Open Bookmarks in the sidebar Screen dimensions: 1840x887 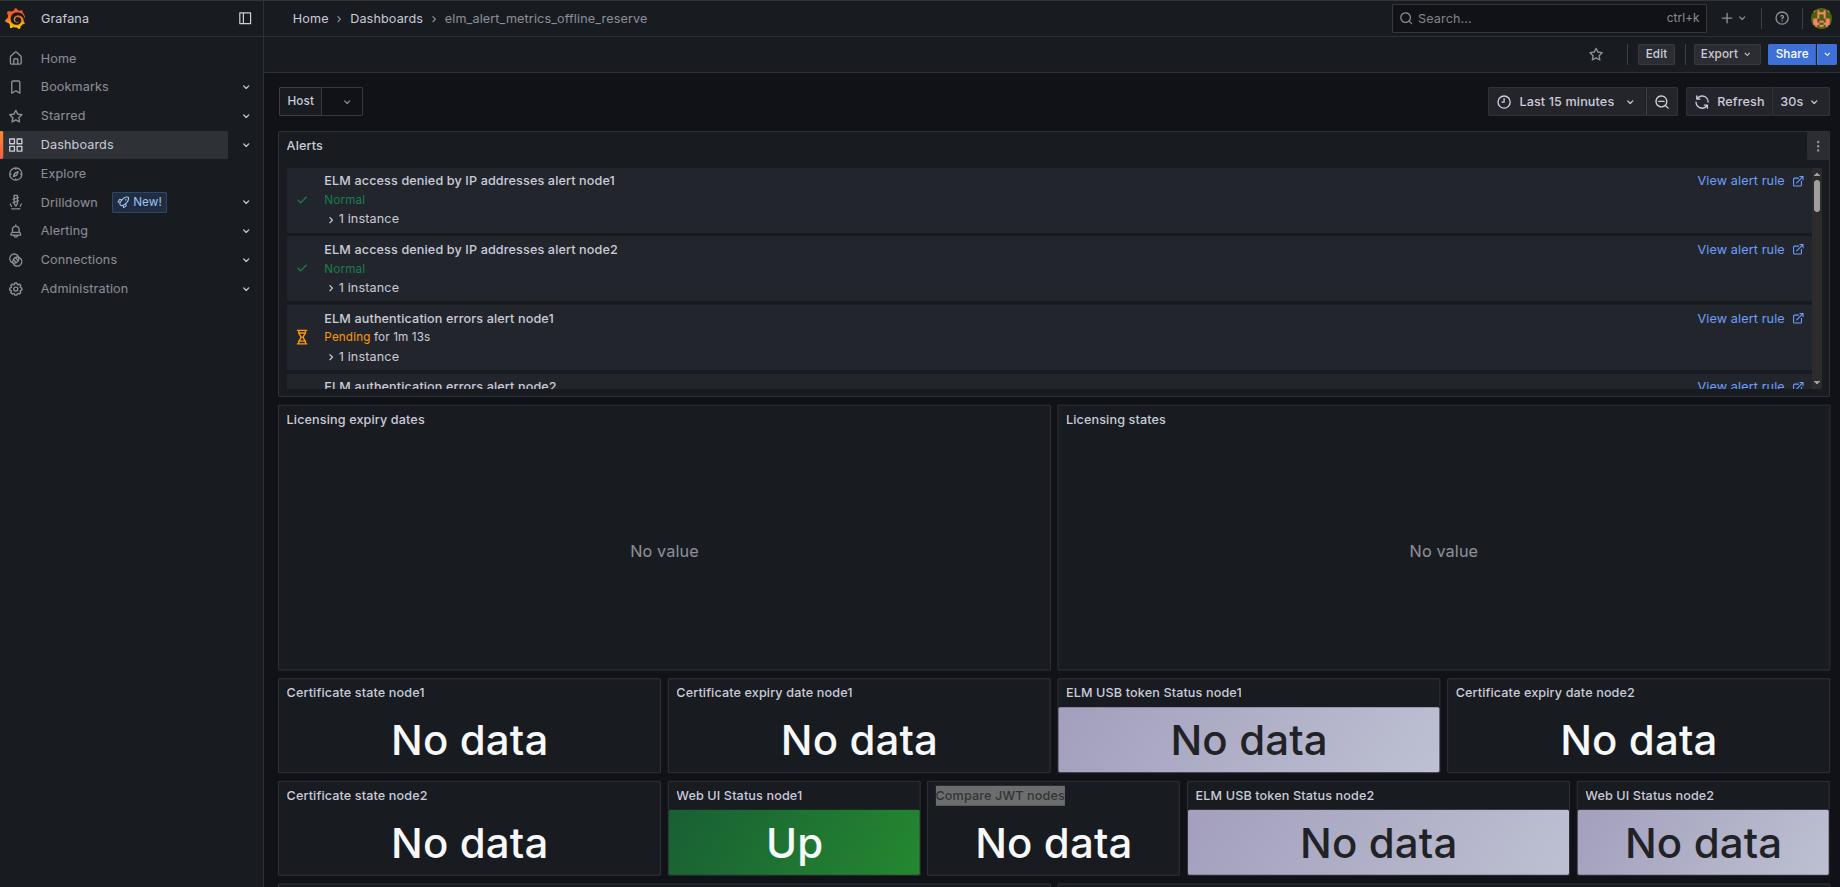(75, 87)
